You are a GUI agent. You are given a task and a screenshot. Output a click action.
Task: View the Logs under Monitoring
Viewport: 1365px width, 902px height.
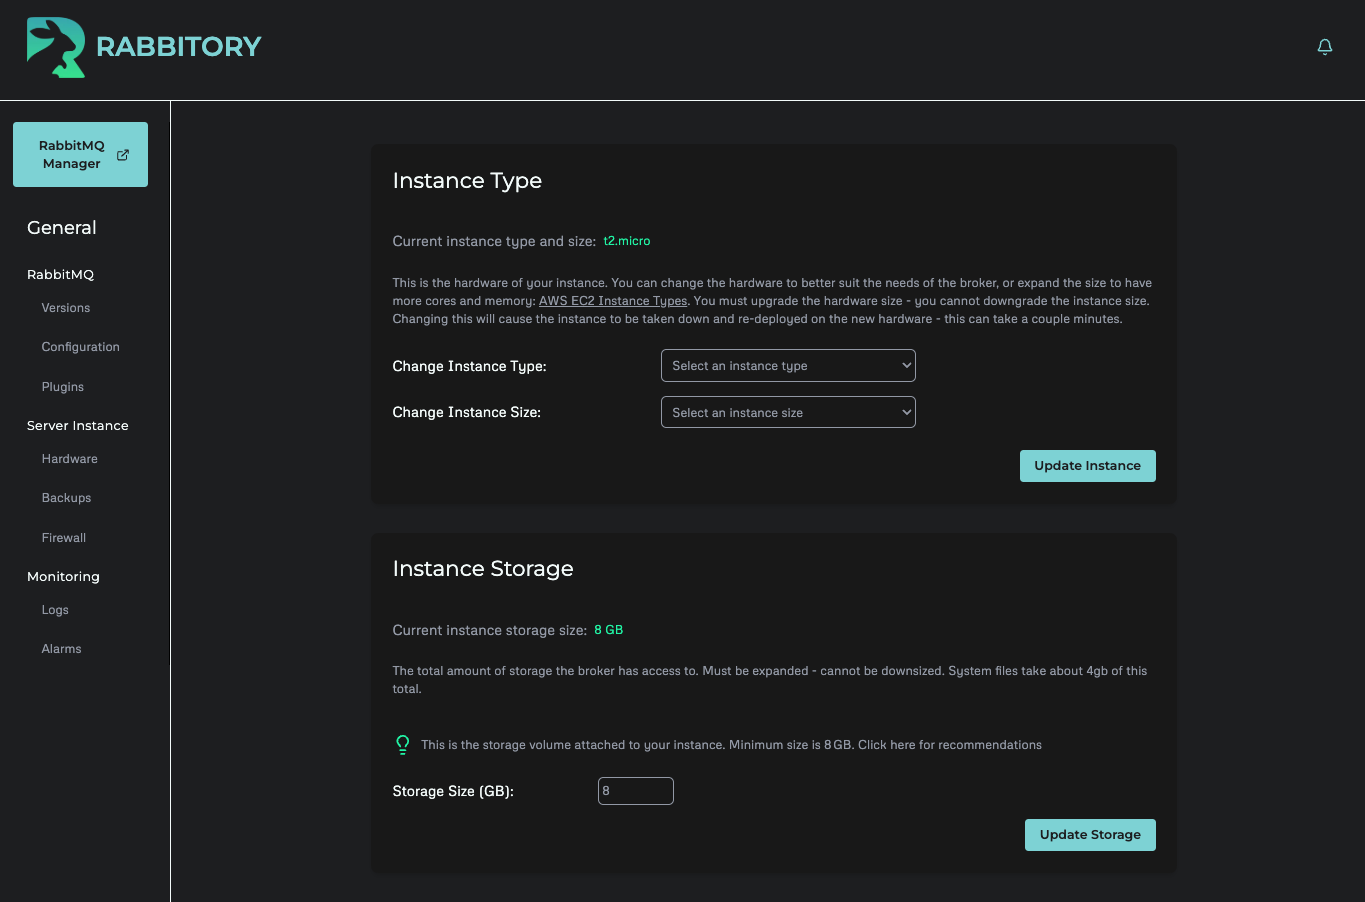(x=55, y=609)
